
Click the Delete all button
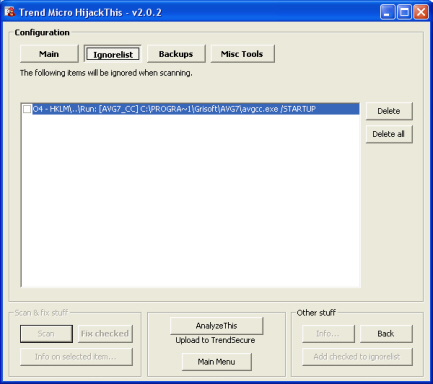point(389,134)
